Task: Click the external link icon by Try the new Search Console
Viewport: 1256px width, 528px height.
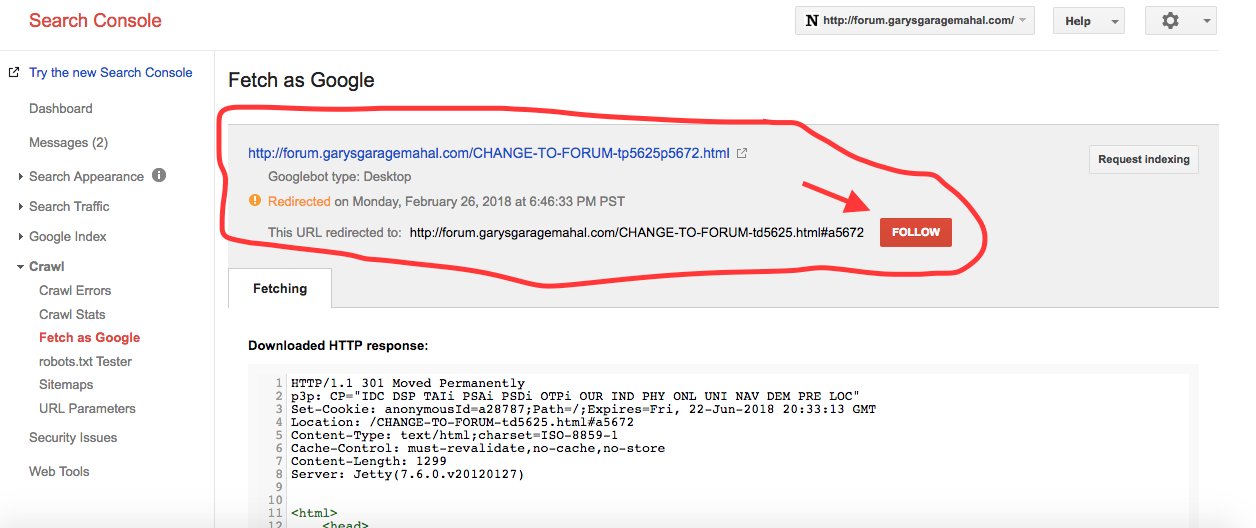Action: 14,73
